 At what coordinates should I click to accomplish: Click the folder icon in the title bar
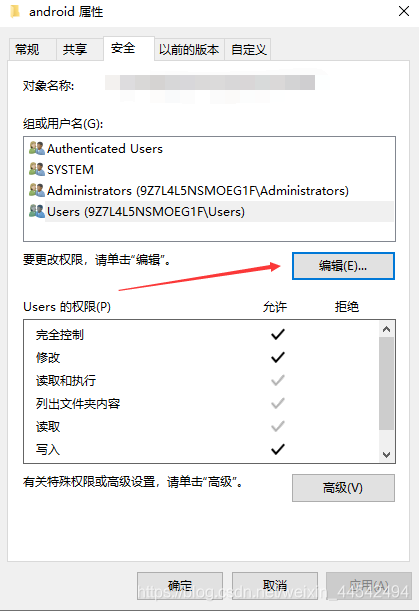pos(15,11)
